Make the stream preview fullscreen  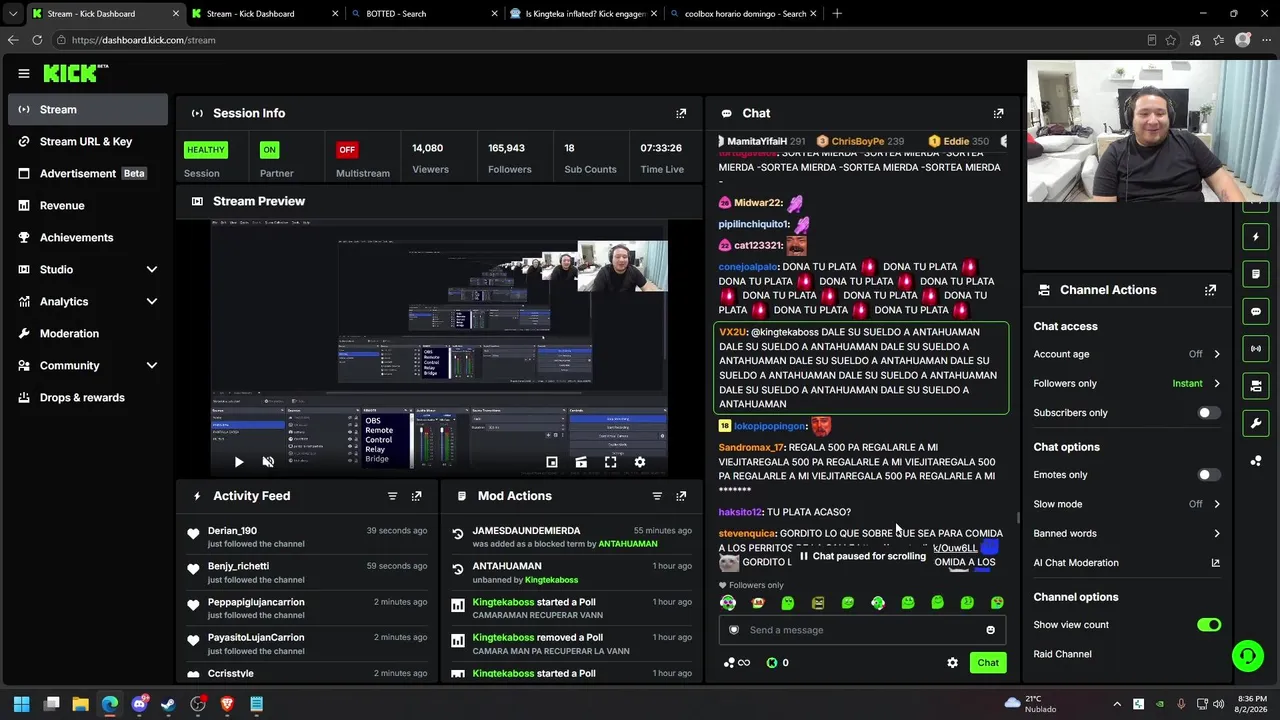coord(610,462)
